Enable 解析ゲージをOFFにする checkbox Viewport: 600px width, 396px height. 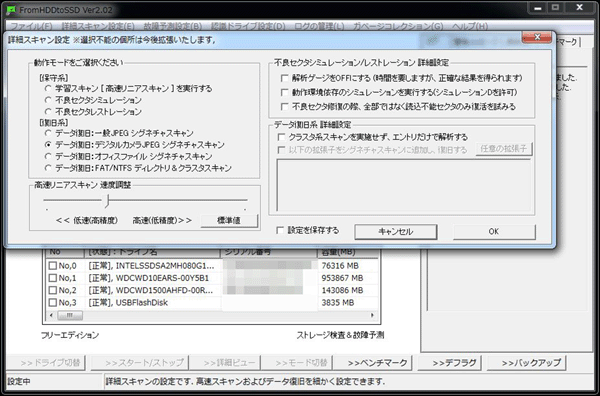[x=284, y=78]
